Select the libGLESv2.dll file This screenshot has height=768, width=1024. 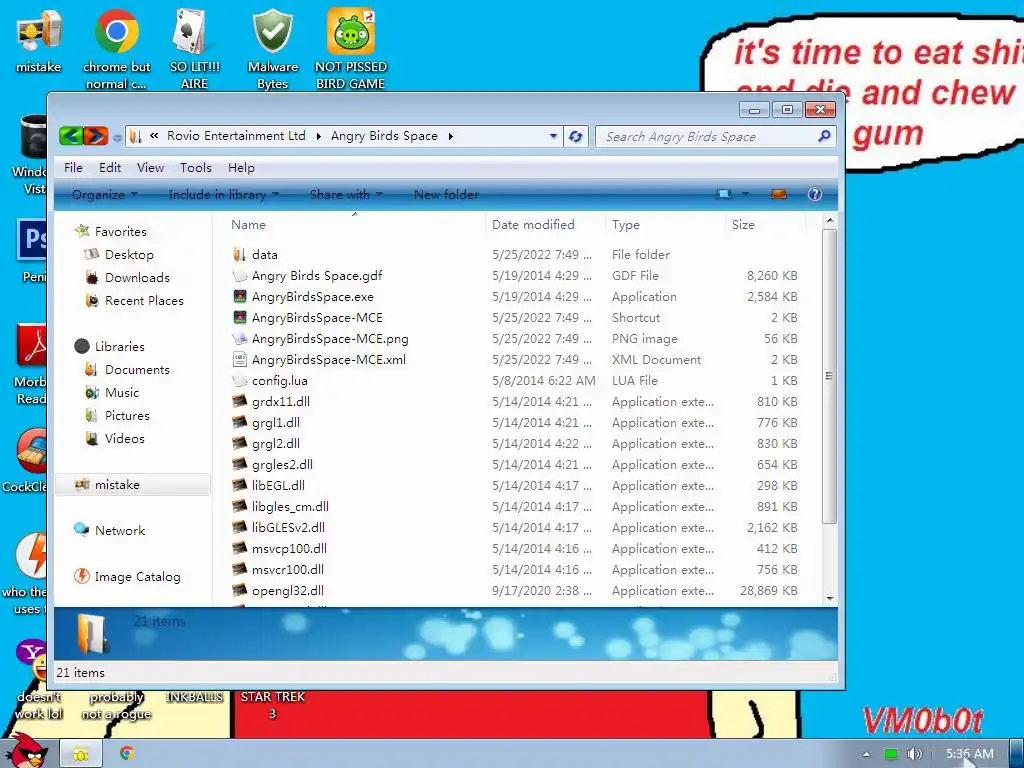[x=288, y=527]
